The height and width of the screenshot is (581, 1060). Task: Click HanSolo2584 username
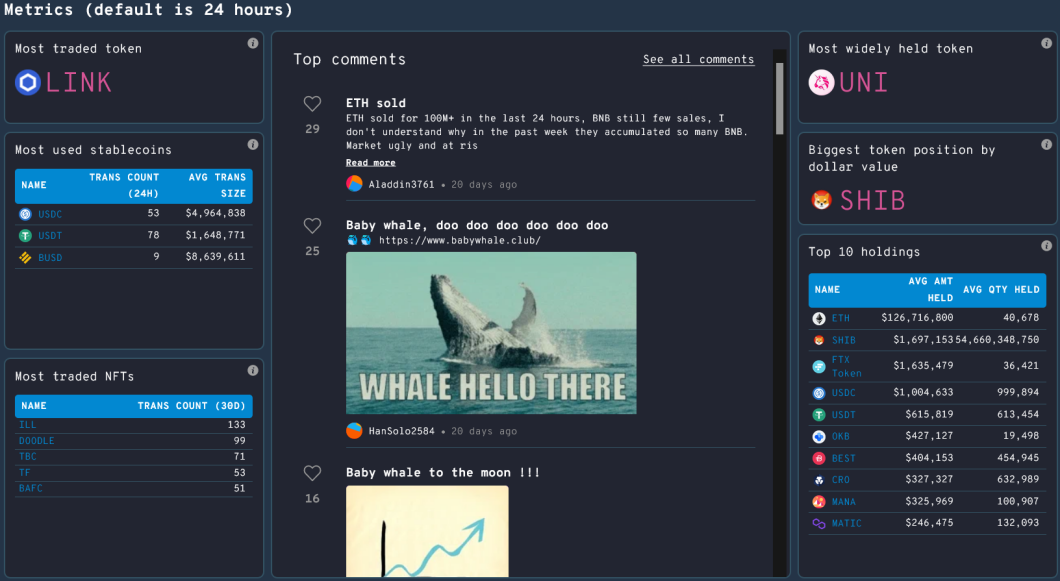pyautogui.click(x=402, y=431)
